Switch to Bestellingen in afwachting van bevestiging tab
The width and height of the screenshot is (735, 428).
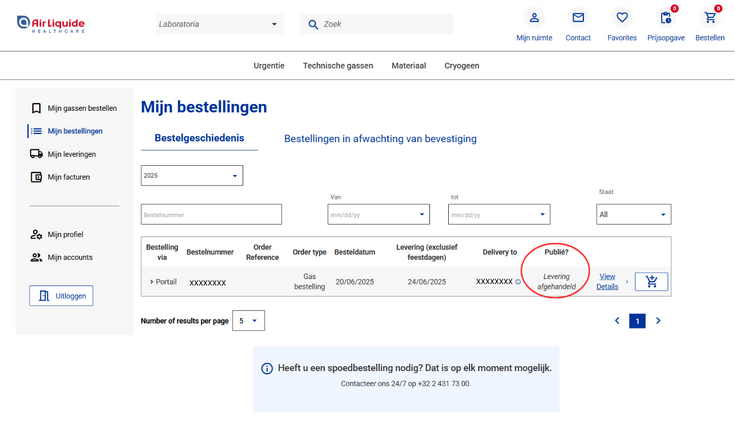380,139
